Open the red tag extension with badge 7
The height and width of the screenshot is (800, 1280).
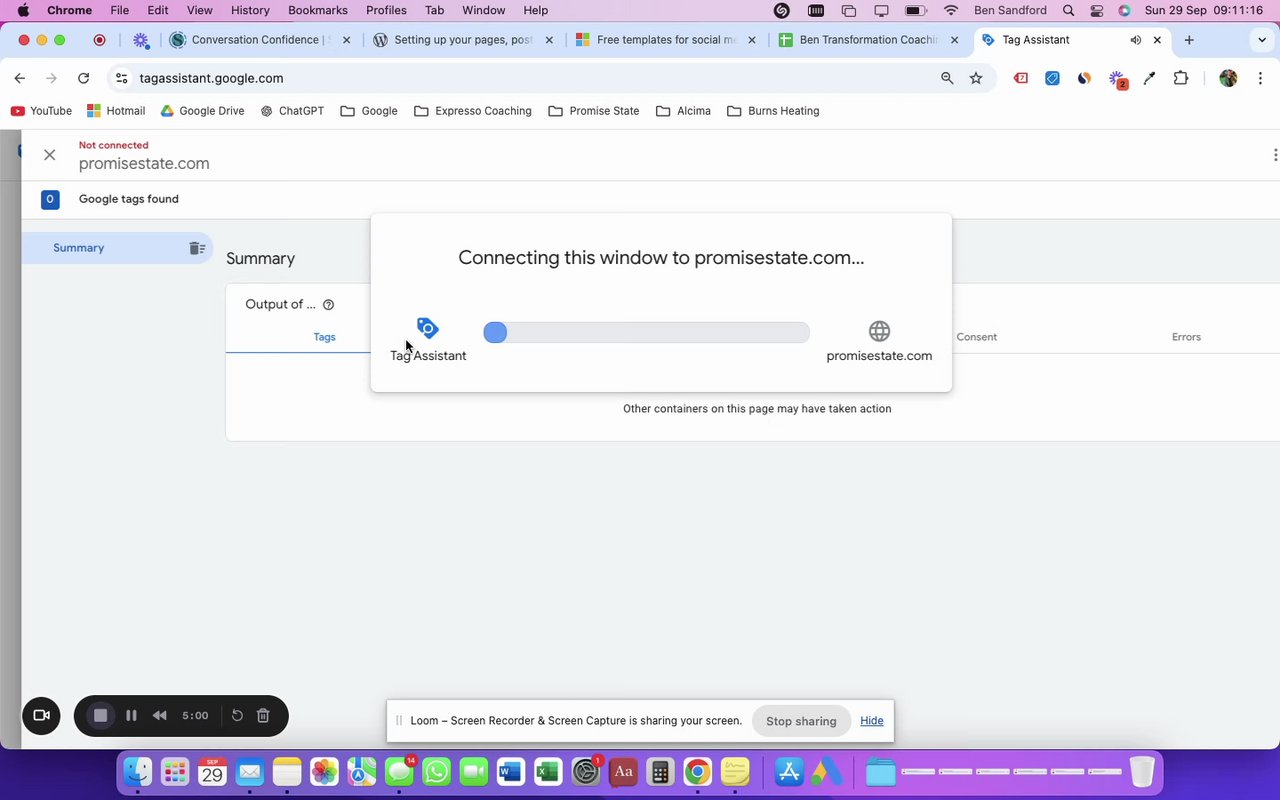(1021, 78)
